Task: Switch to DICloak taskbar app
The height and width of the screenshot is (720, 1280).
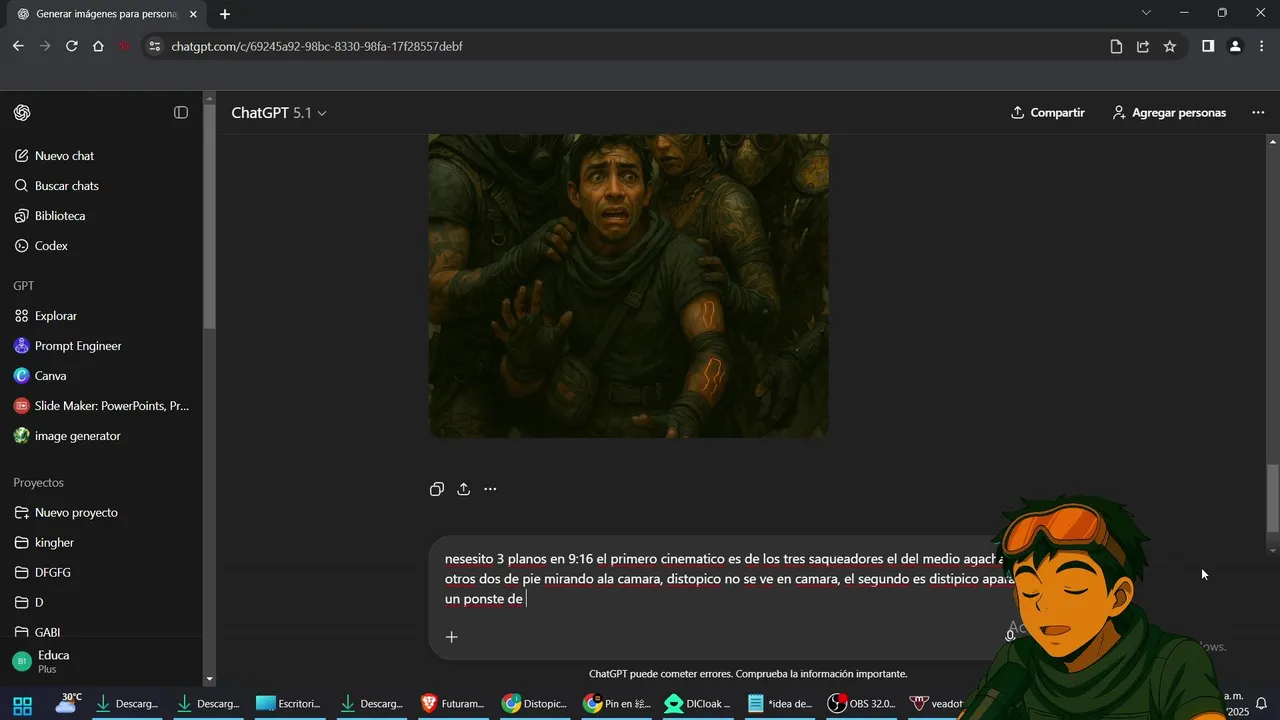Action: [699, 704]
